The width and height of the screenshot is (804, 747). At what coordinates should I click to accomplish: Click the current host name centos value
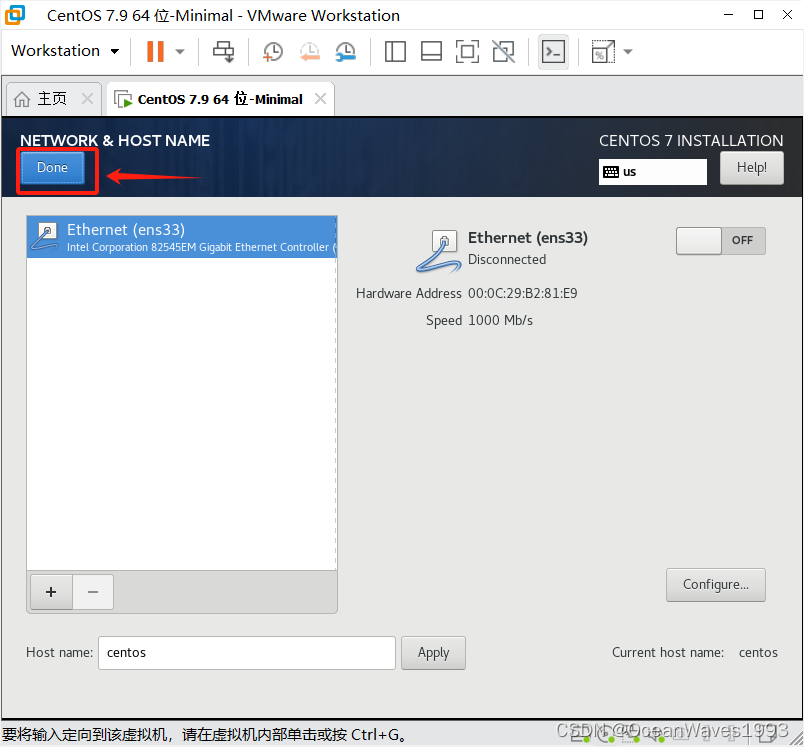[x=758, y=653]
